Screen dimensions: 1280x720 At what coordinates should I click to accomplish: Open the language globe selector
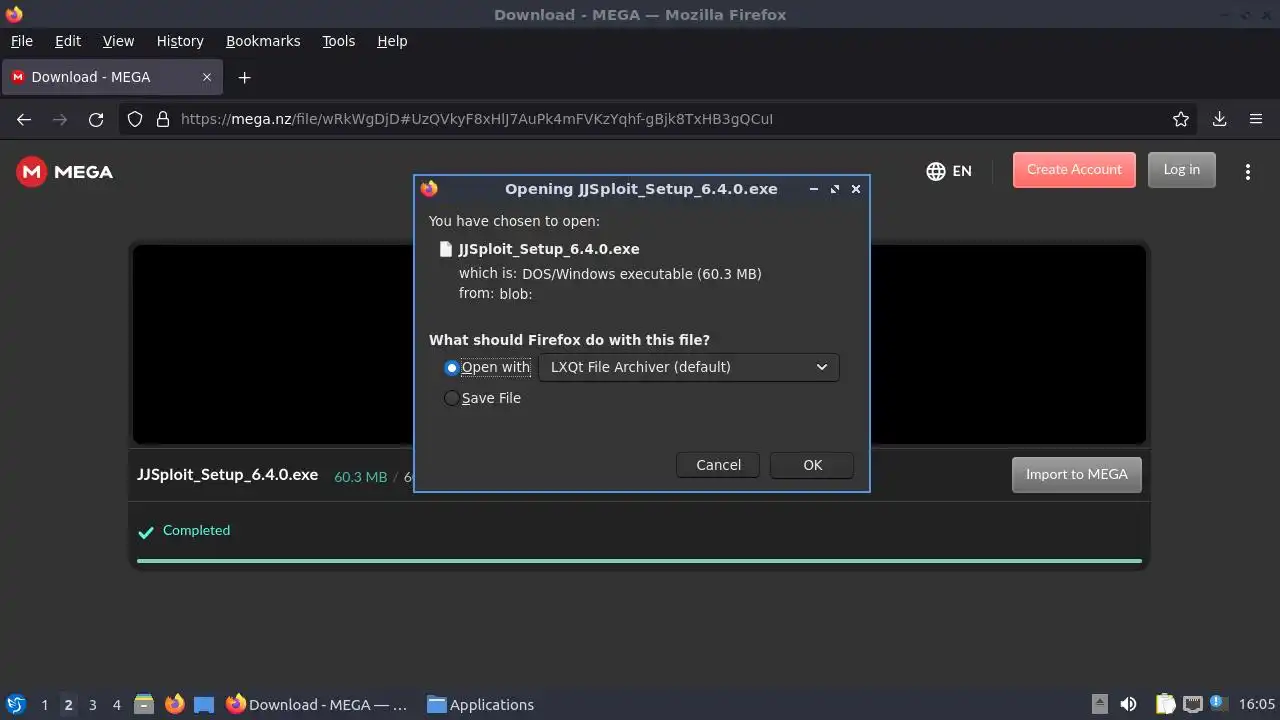936,171
